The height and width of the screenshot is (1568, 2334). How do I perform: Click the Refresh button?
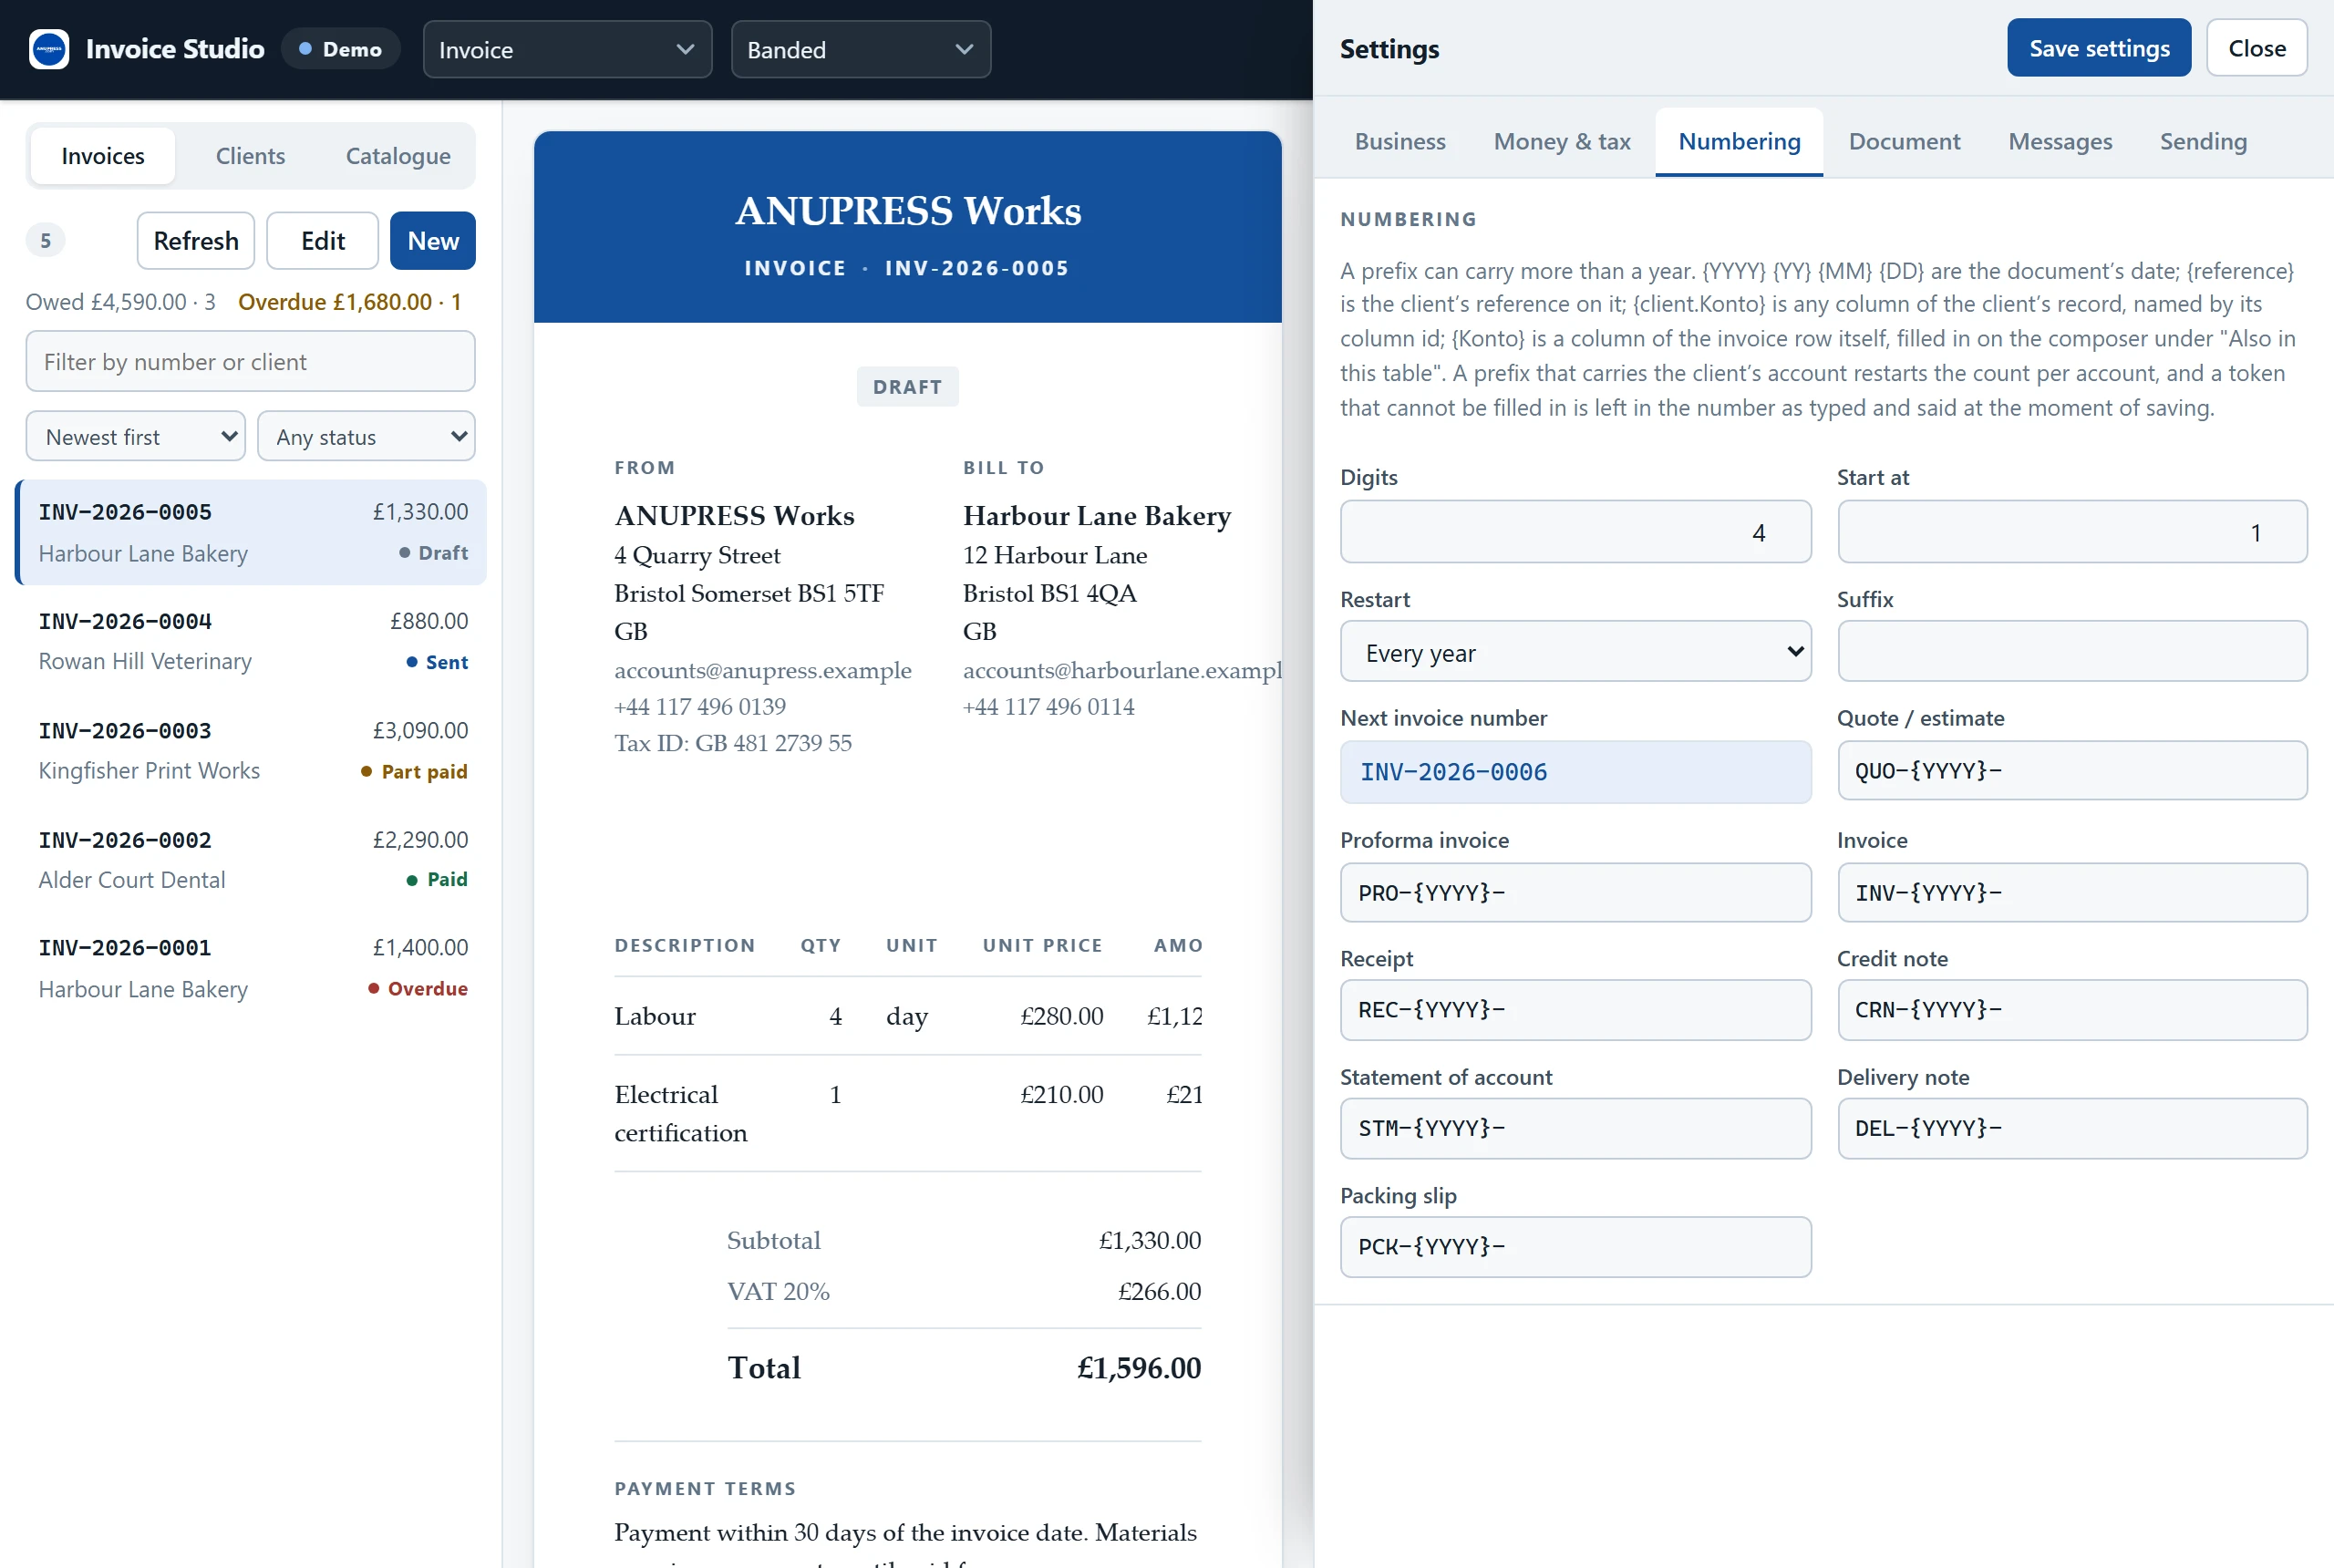[196, 241]
